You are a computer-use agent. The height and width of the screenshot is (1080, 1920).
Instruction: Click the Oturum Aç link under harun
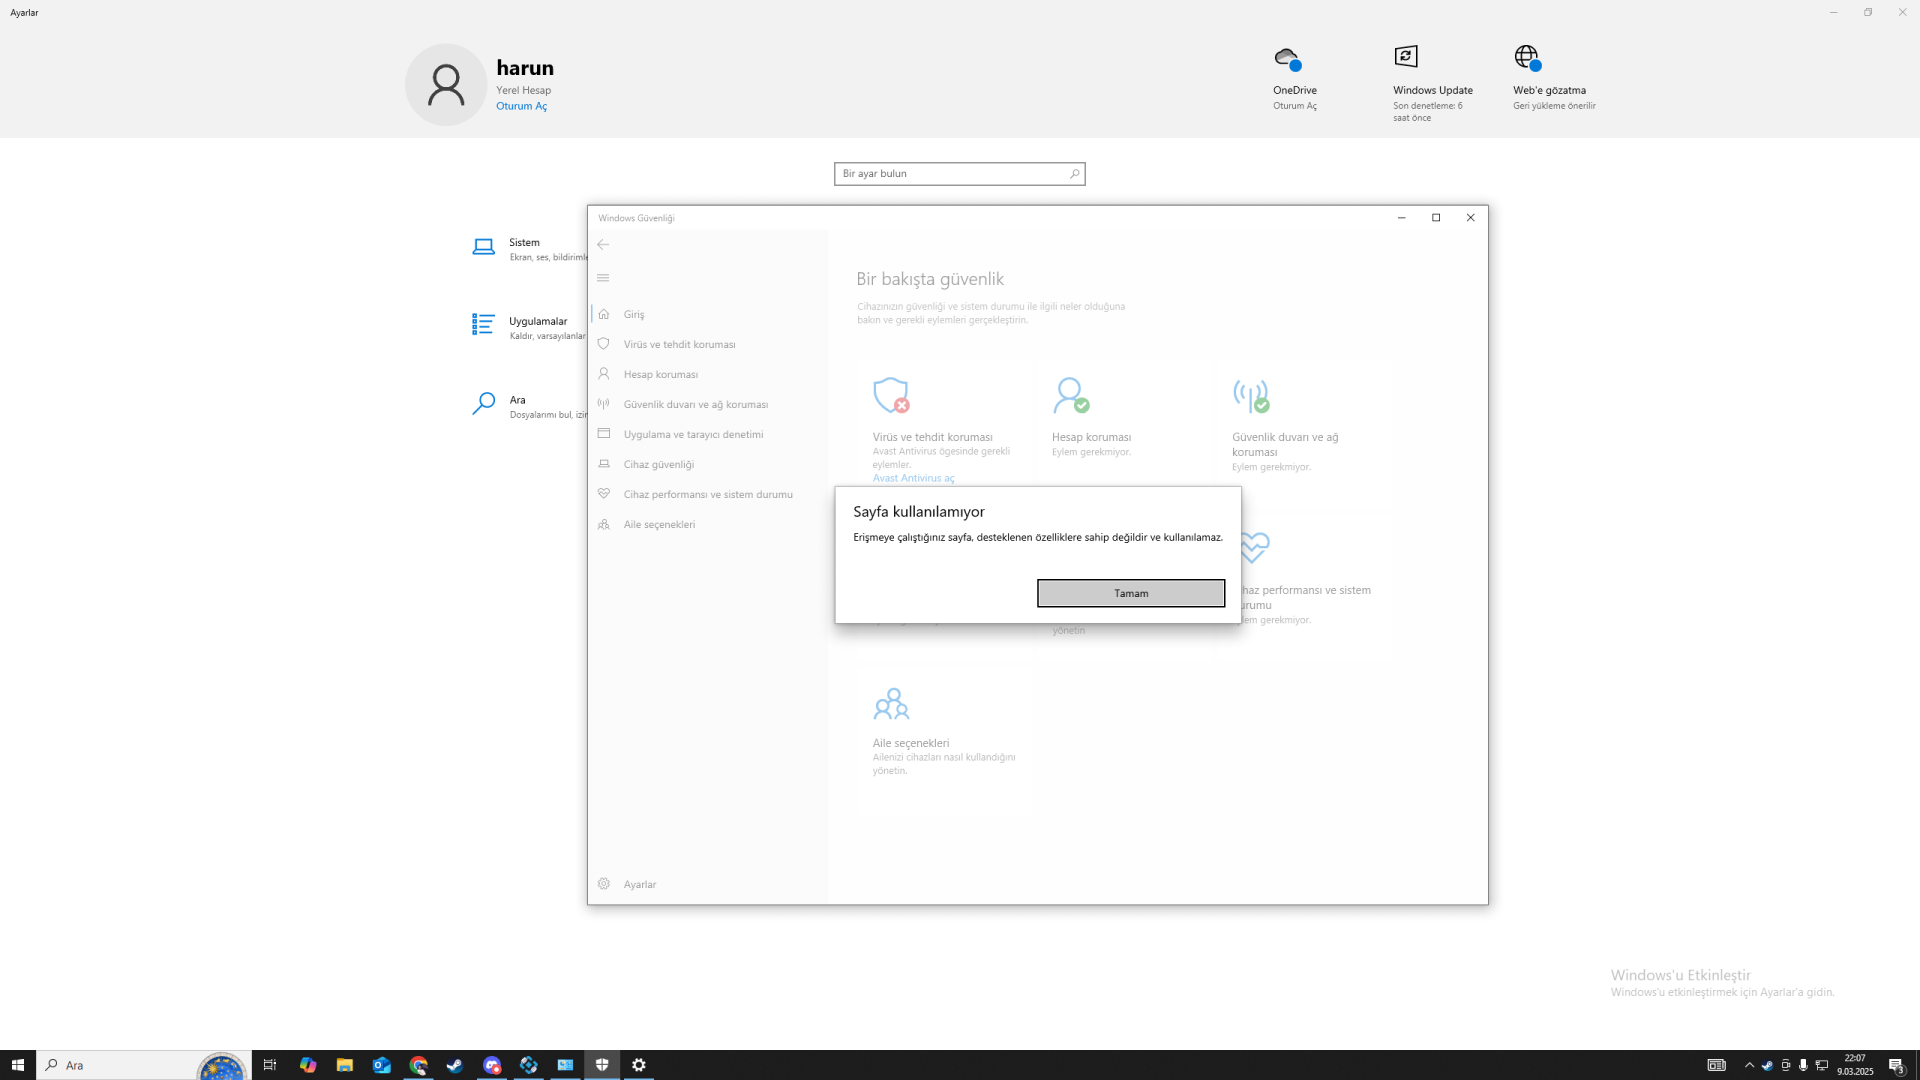tap(521, 106)
